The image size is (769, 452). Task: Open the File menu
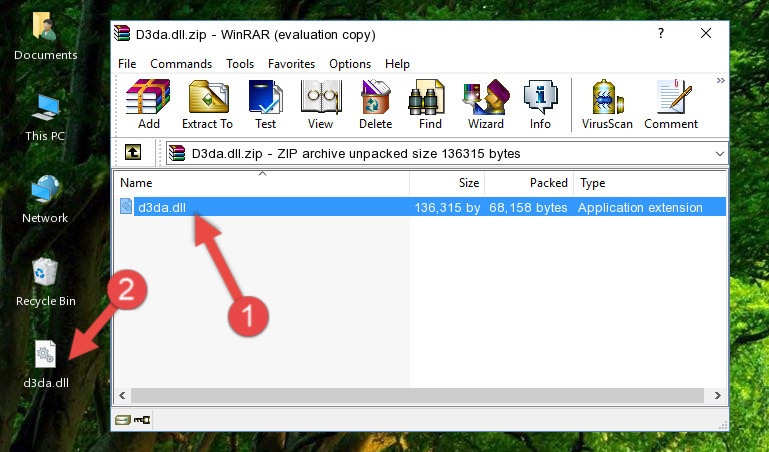point(127,64)
